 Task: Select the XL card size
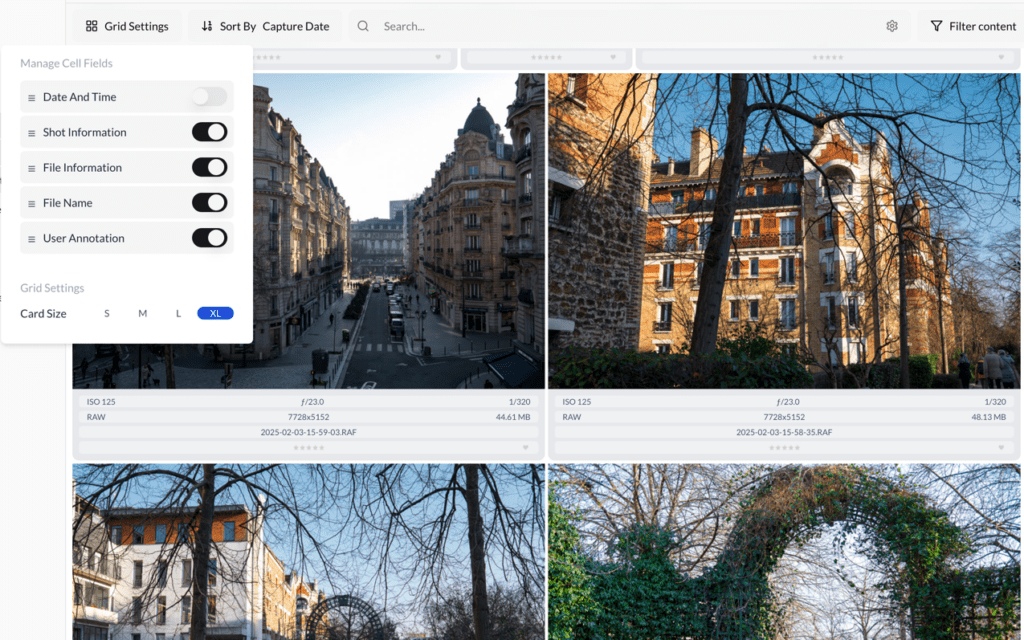pos(216,313)
